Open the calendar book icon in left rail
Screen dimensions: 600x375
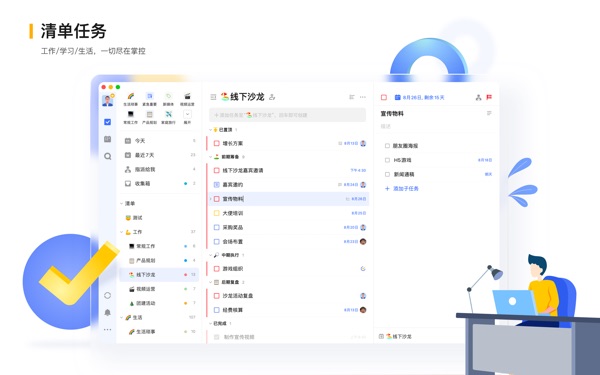[108, 139]
